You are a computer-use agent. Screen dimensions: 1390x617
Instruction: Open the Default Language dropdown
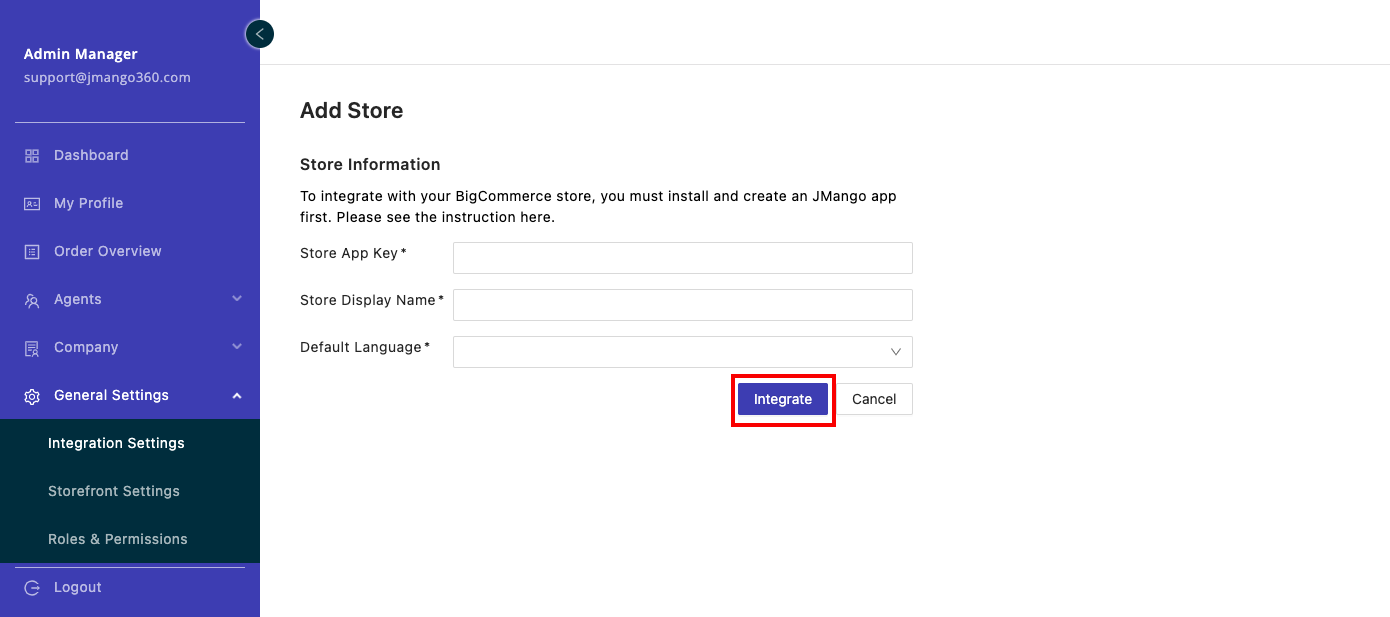point(682,352)
